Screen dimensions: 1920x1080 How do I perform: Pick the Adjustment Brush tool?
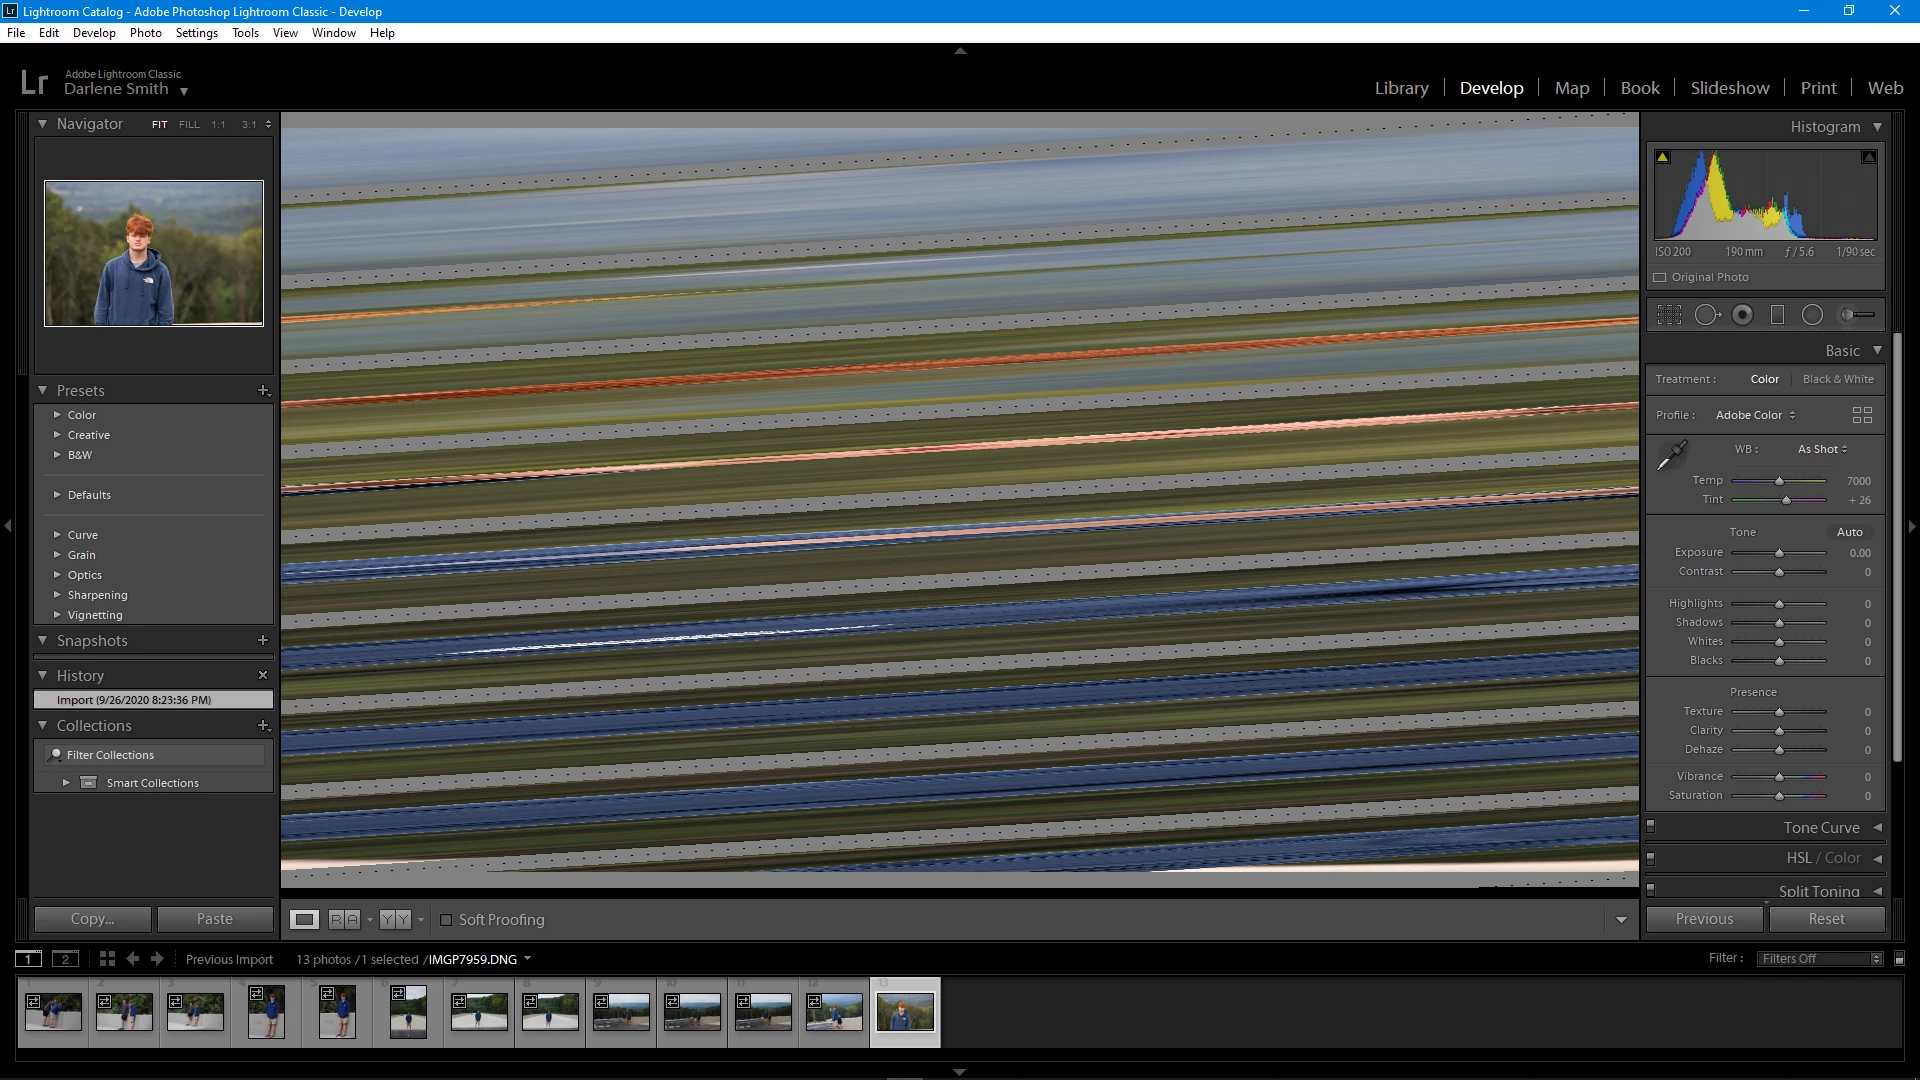pyautogui.click(x=1858, y=315)
